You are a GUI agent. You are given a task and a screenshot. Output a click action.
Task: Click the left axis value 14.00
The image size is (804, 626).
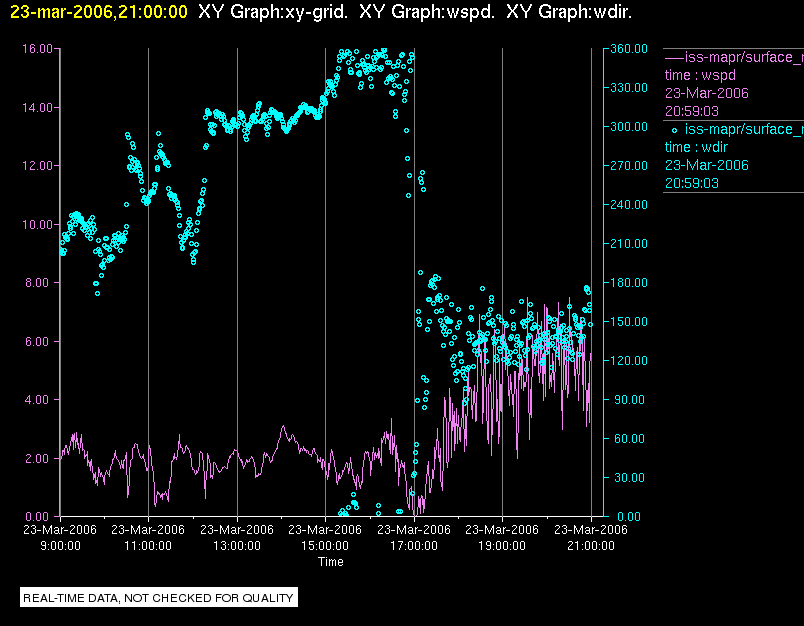(37, 108)
